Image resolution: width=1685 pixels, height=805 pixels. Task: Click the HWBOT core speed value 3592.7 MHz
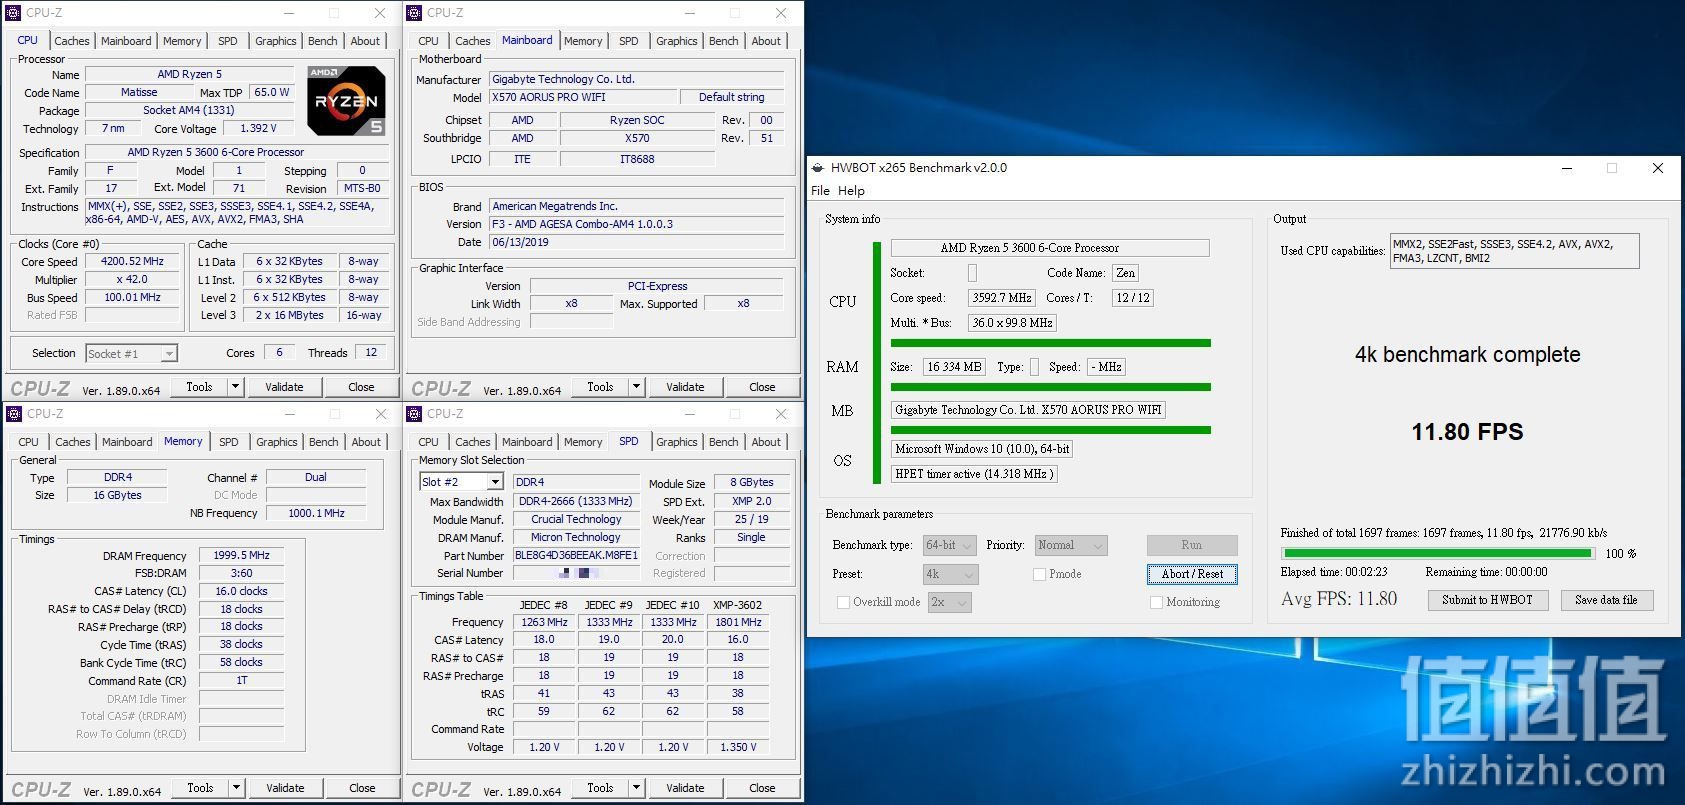coord(1001,298)
